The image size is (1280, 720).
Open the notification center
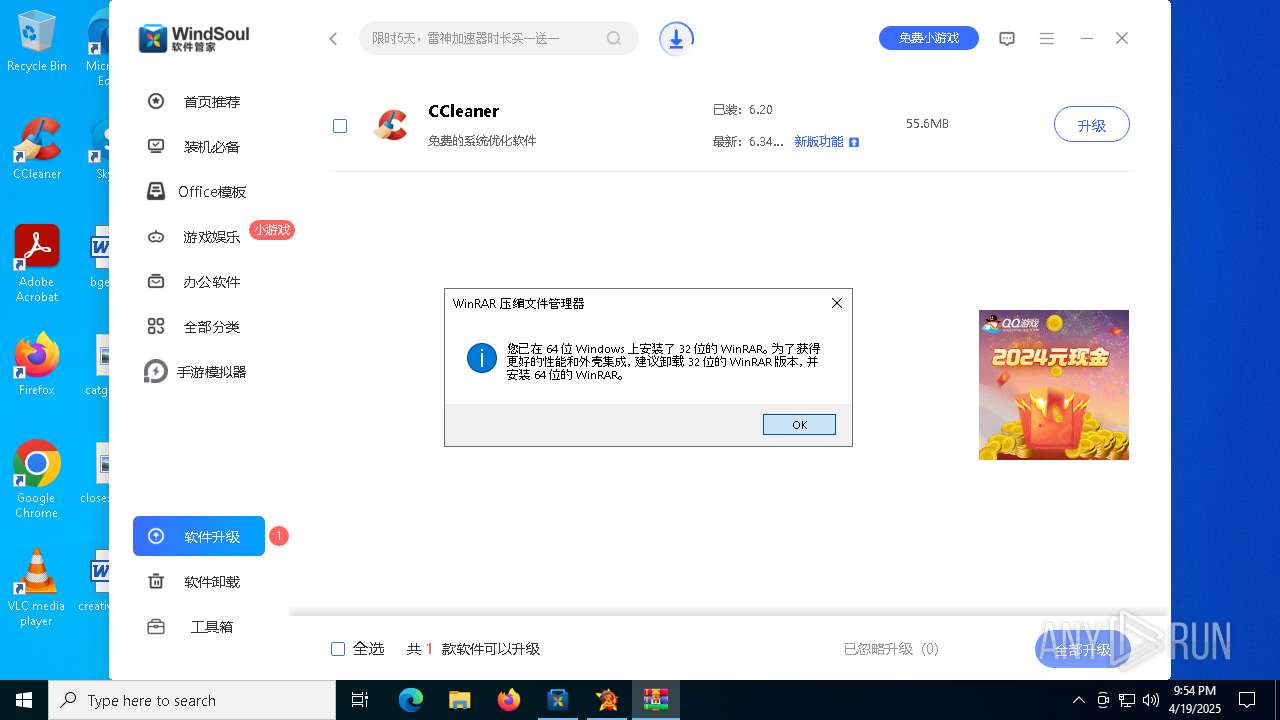[x=1247, y=700]
